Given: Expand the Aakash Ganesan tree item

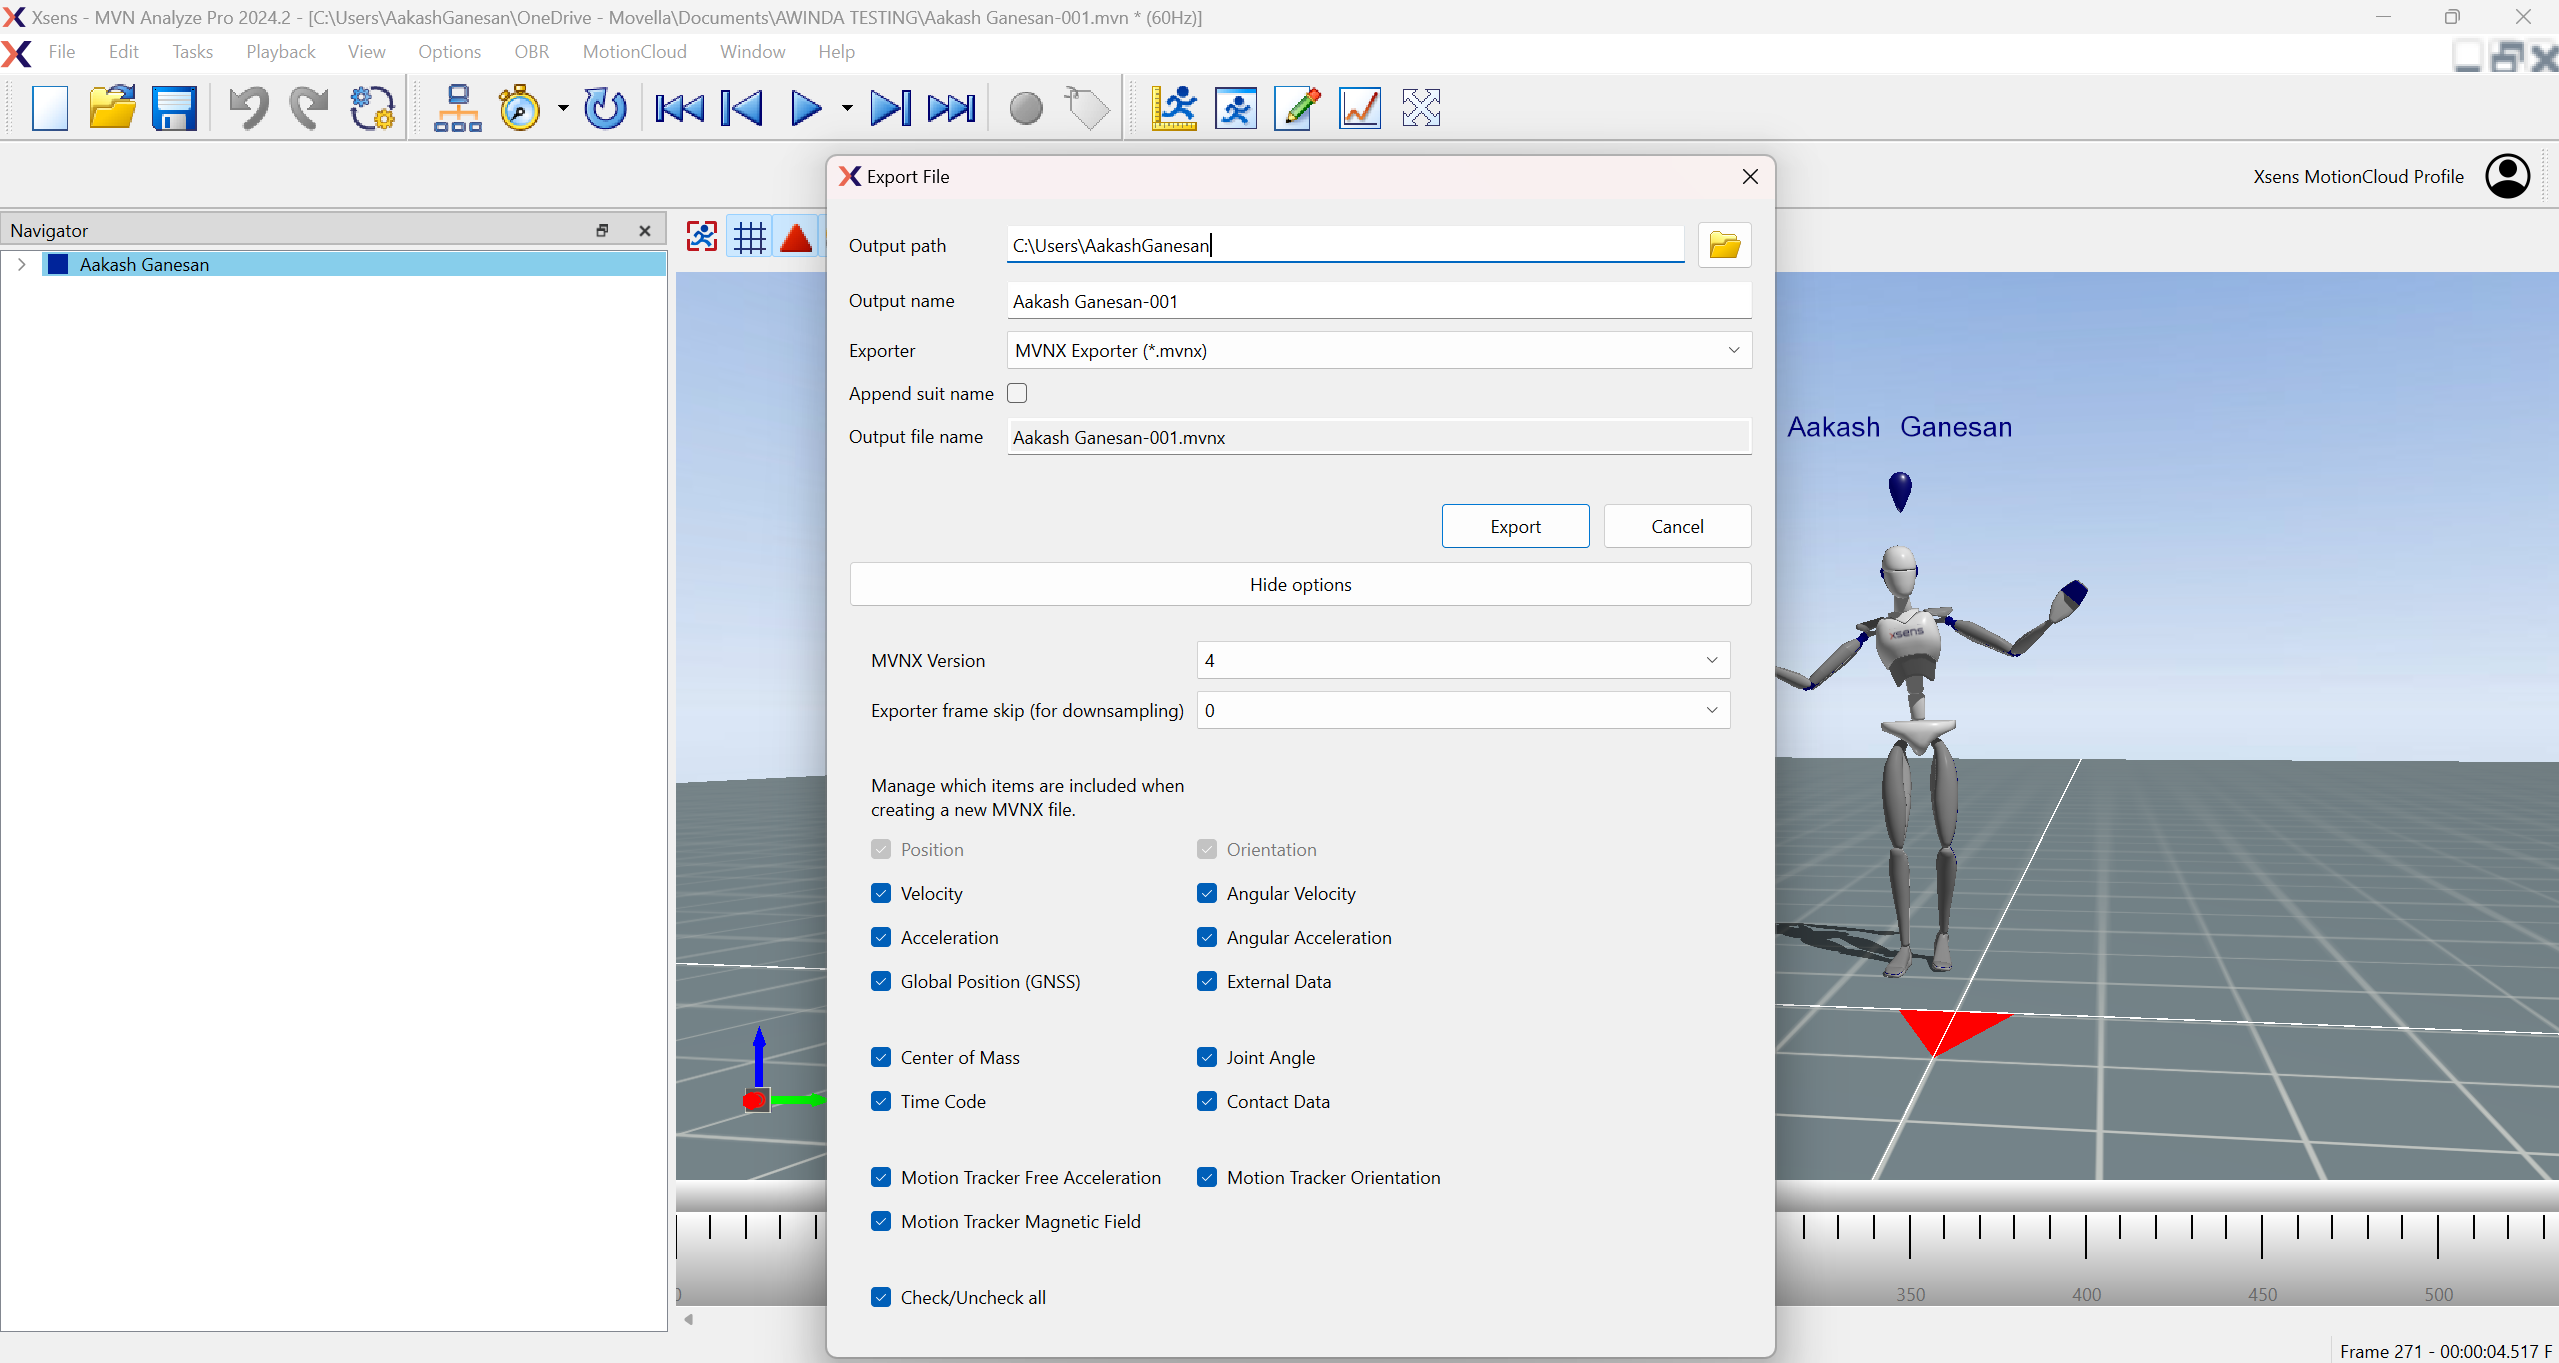Looking at the screenshot, I should click(x=22, y=264).
